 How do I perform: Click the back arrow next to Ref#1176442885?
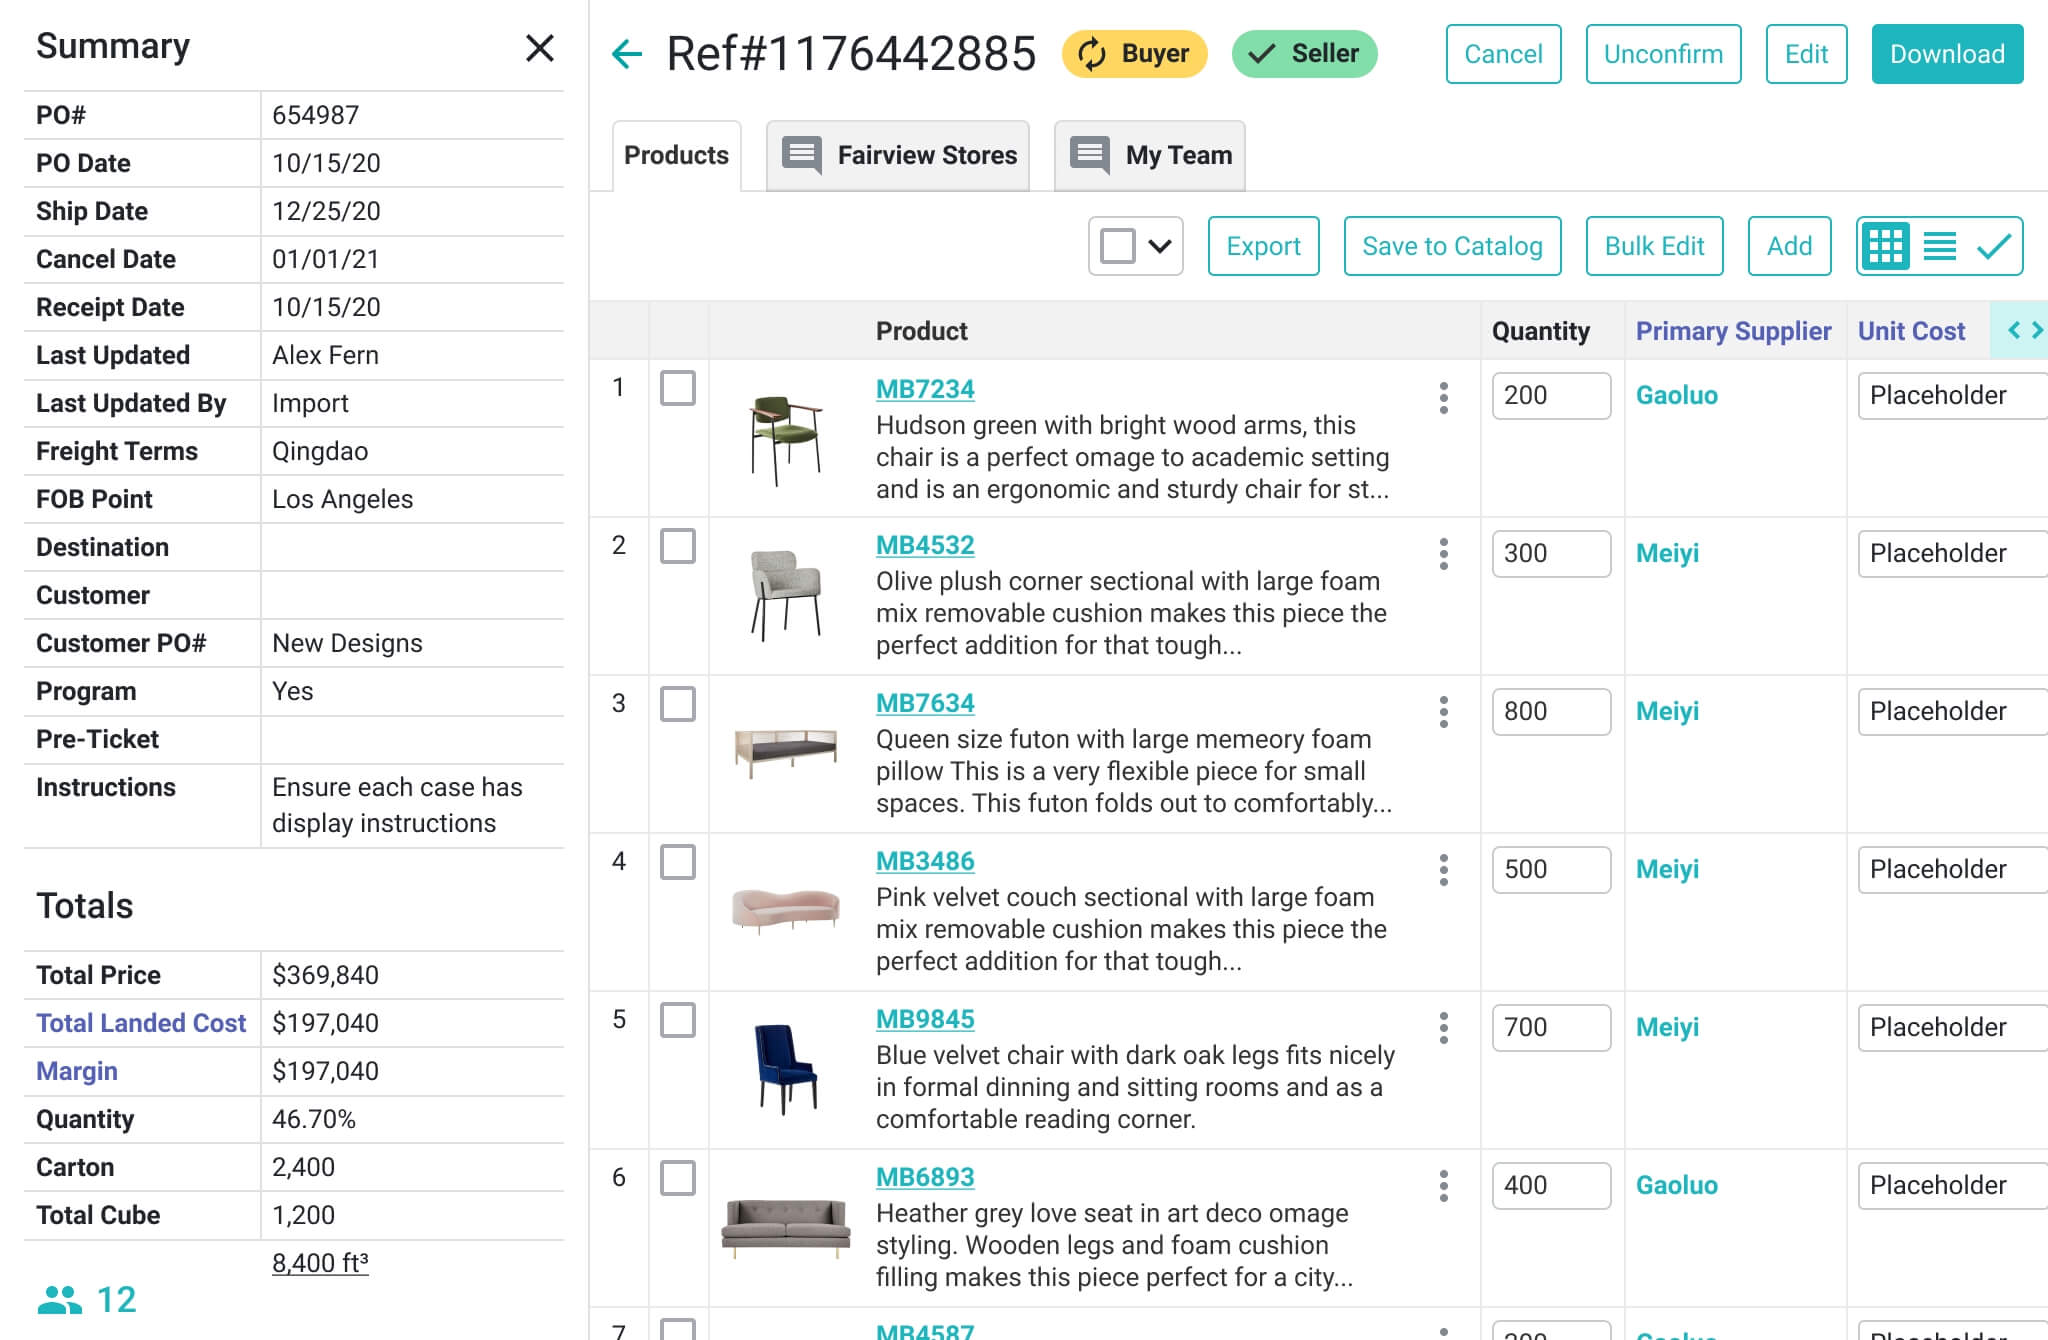[x=625, y=53]
